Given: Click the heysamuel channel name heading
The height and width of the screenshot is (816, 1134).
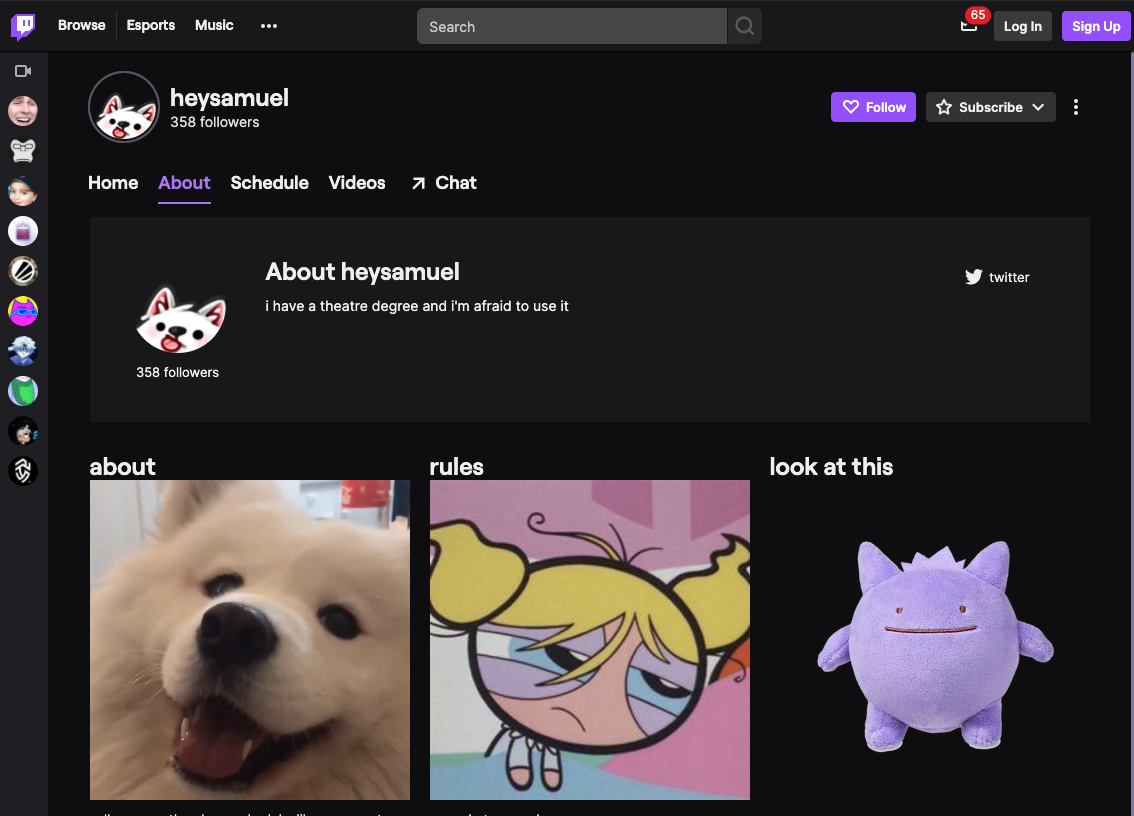Looking at the screenshot, I should tap(229, 98).
